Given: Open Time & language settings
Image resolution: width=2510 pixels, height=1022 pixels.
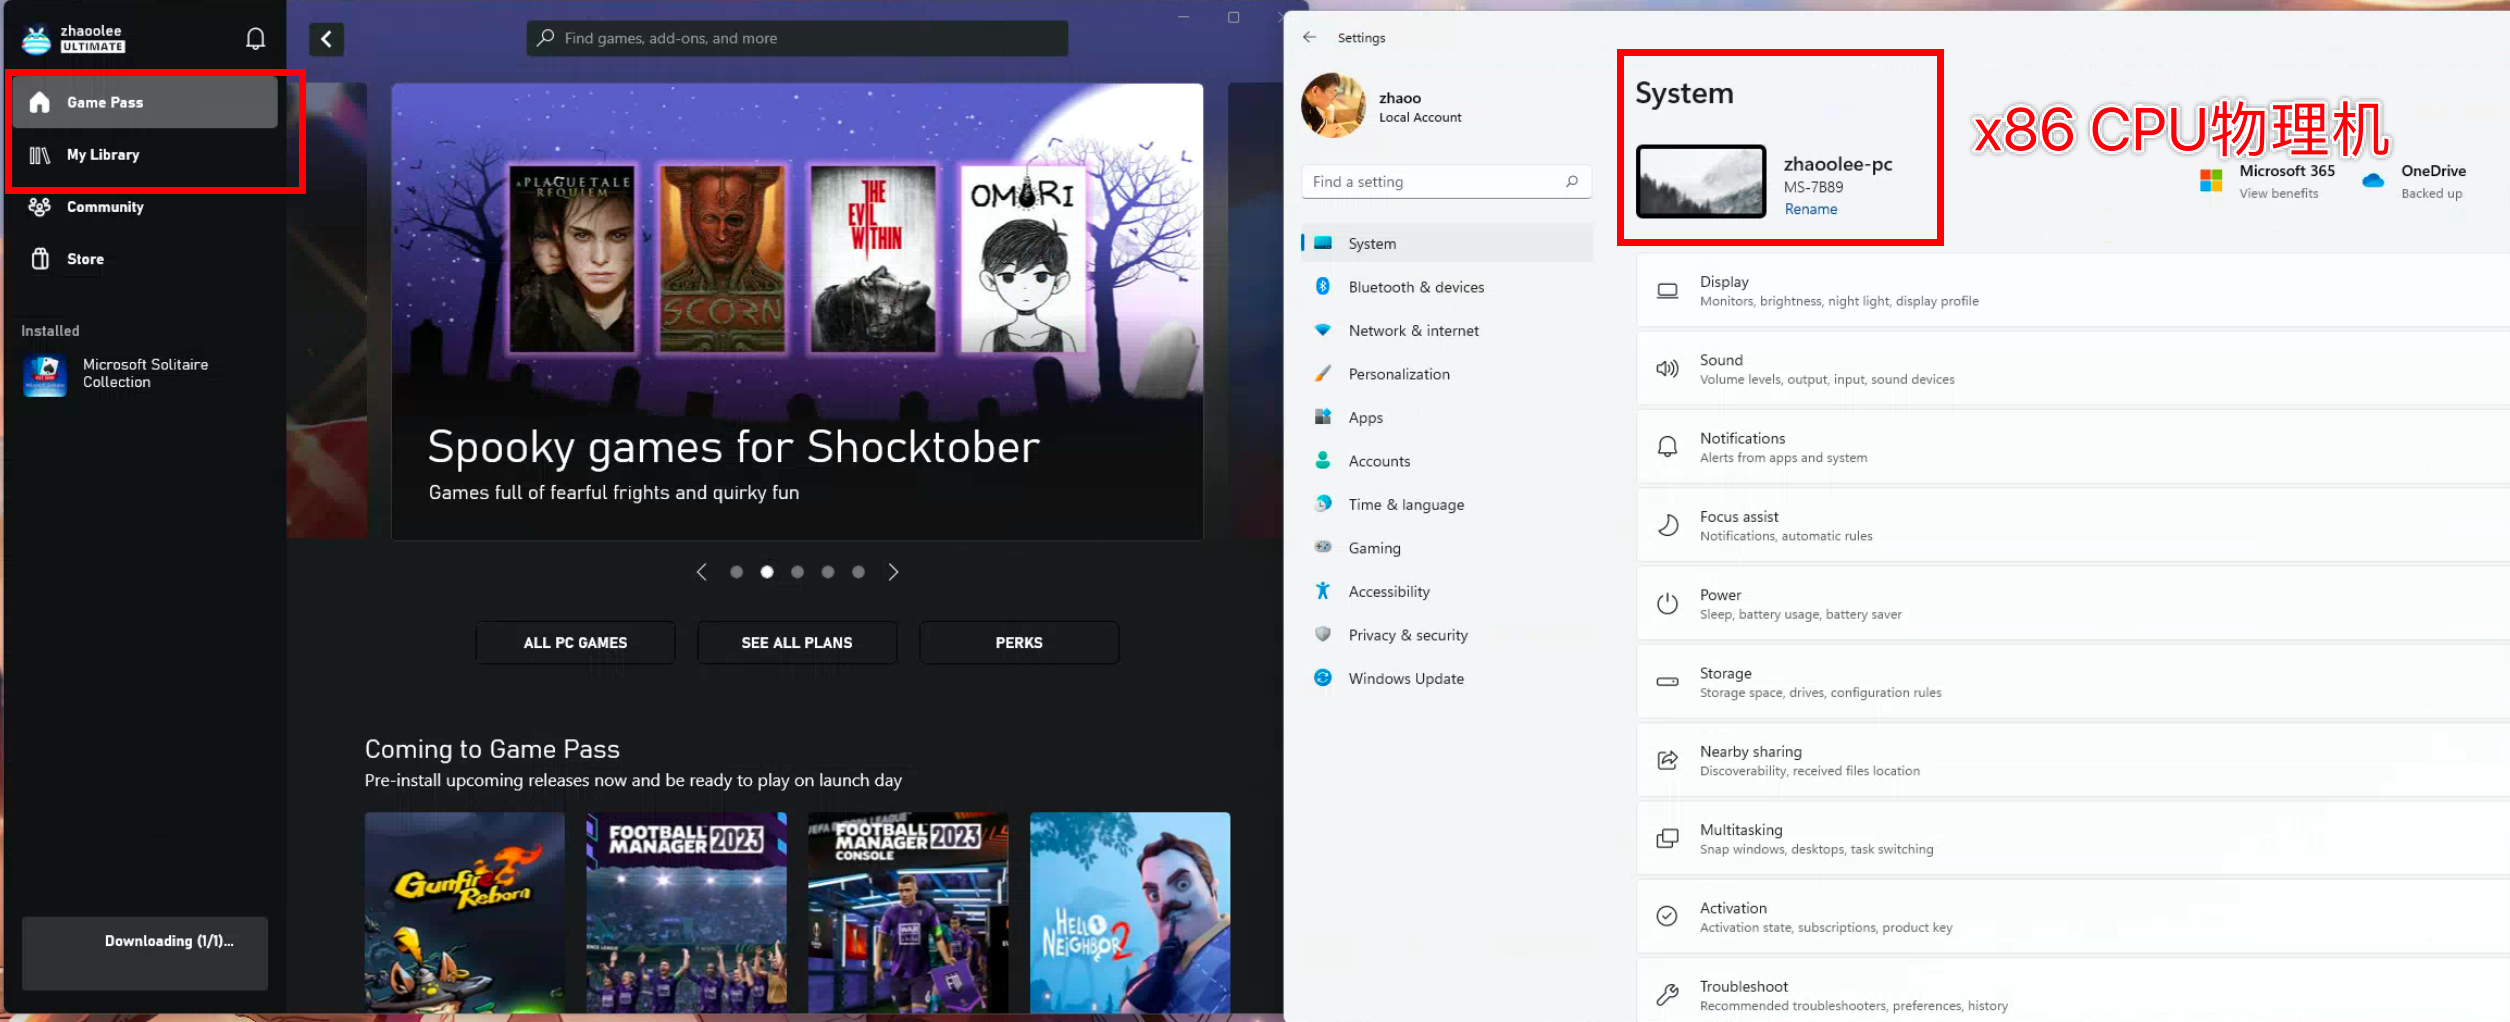Looking at the screenshot, I should [x=1447, y=504].
